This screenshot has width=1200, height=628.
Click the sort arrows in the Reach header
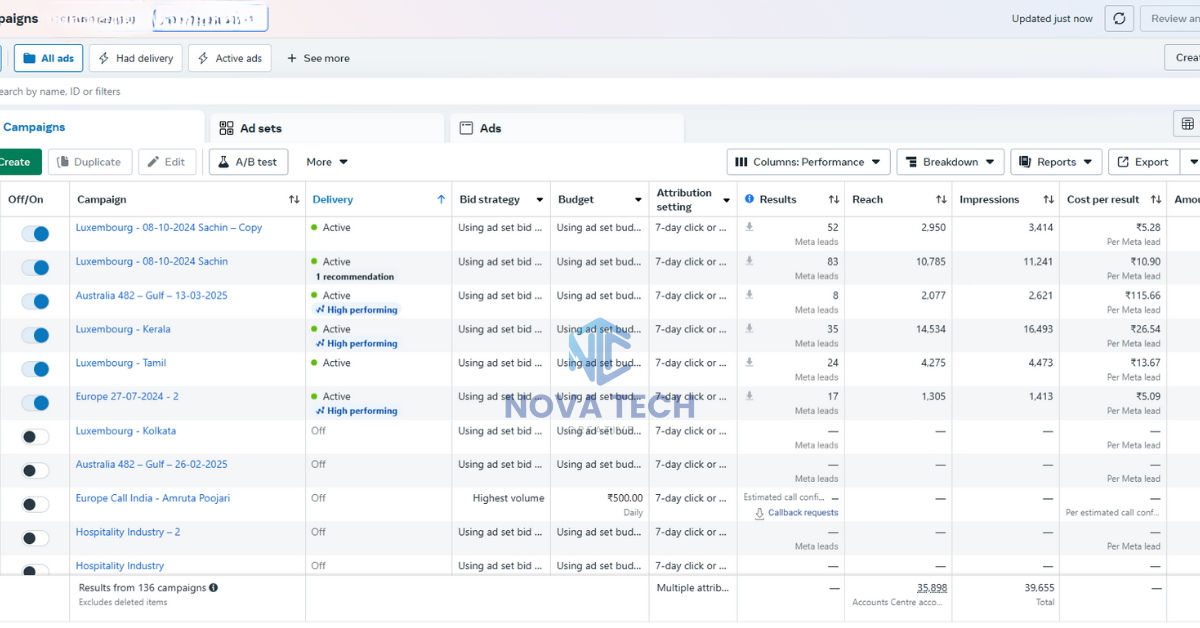point(941,200)
